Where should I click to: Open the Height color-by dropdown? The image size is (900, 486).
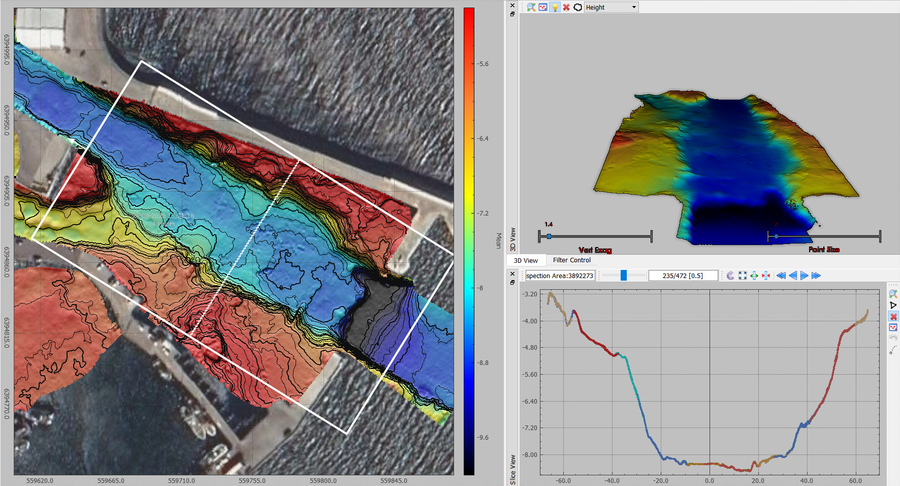[612, 7]
